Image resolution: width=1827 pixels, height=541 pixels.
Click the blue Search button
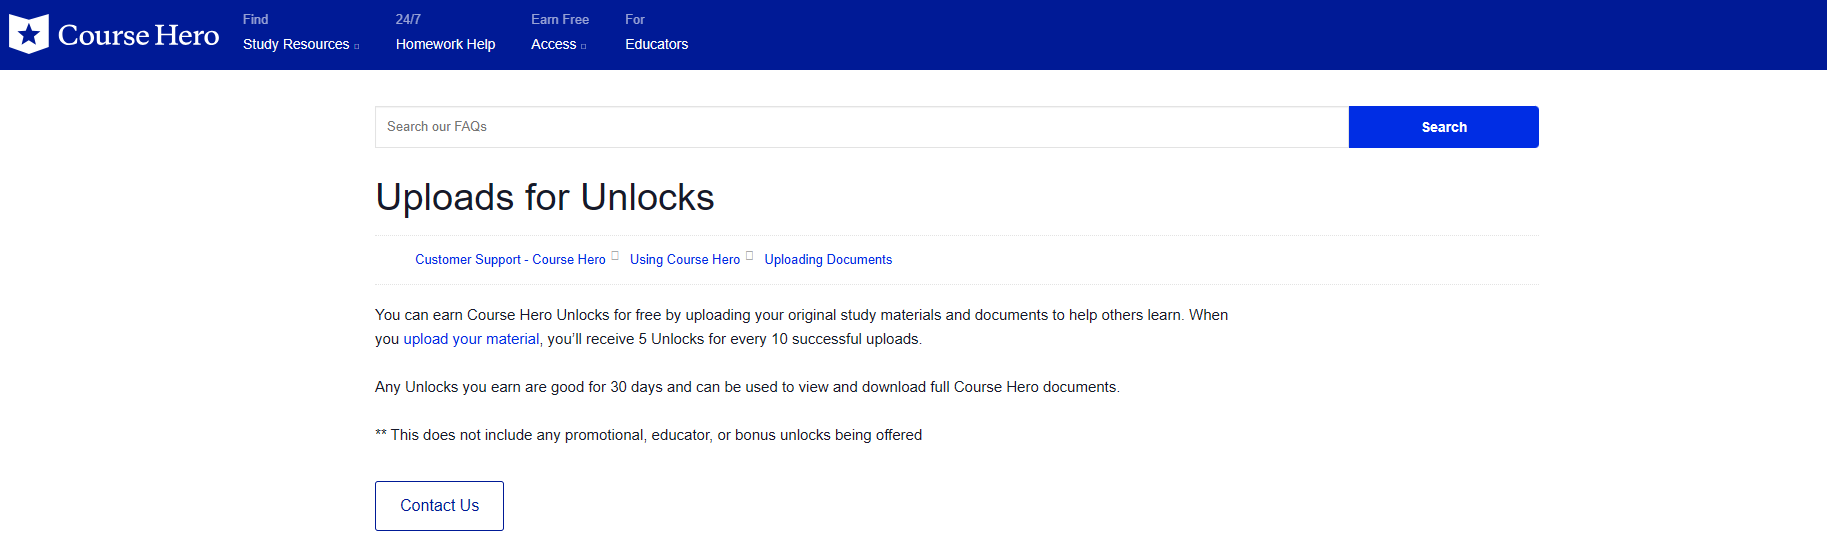coord(1443,127)
